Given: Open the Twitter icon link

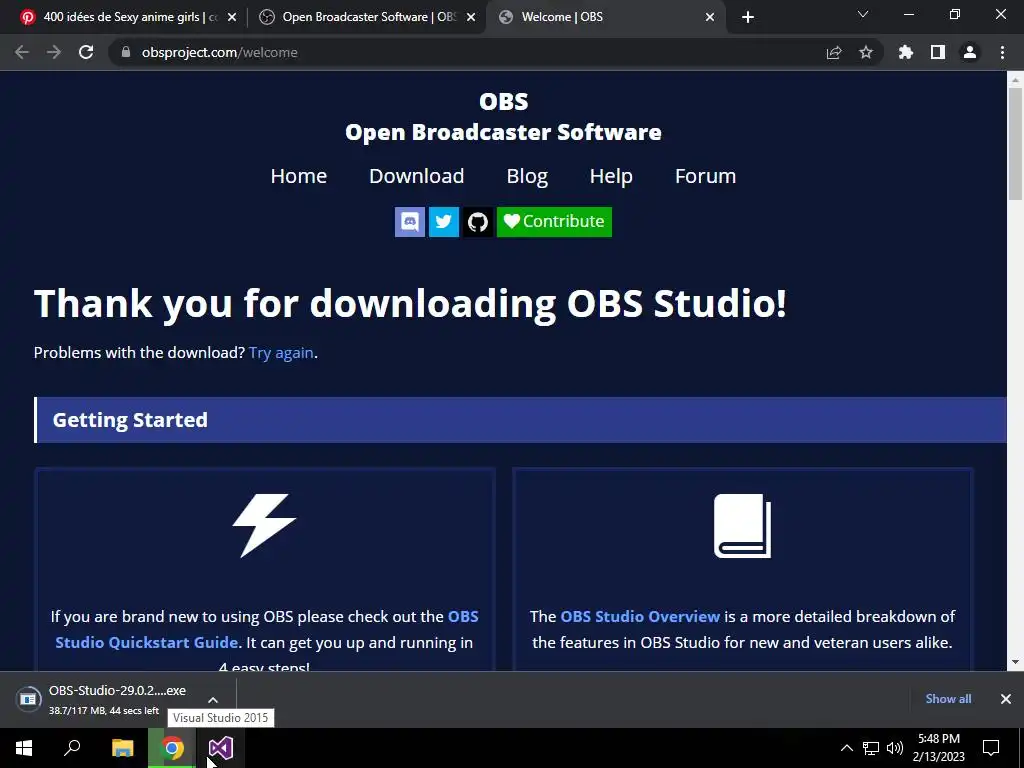Looking at the screenshot, I should 443,222.
